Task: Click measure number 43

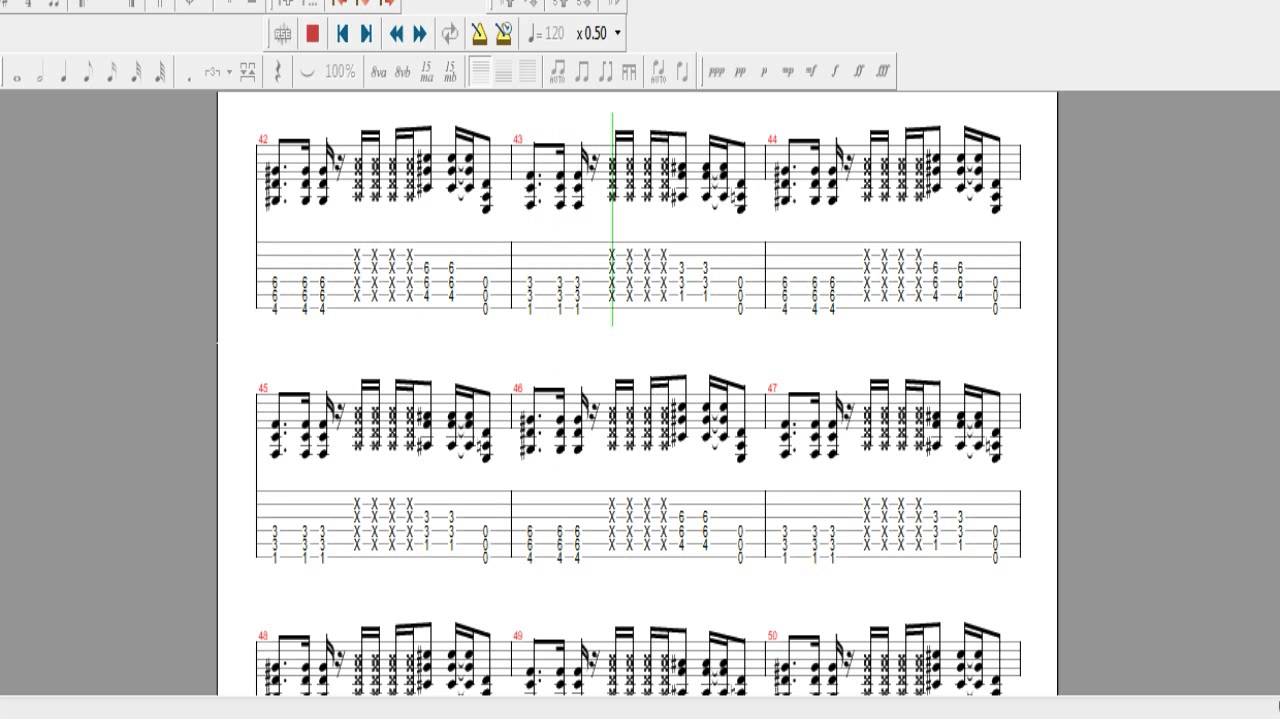Action: [x=518, y=140]
